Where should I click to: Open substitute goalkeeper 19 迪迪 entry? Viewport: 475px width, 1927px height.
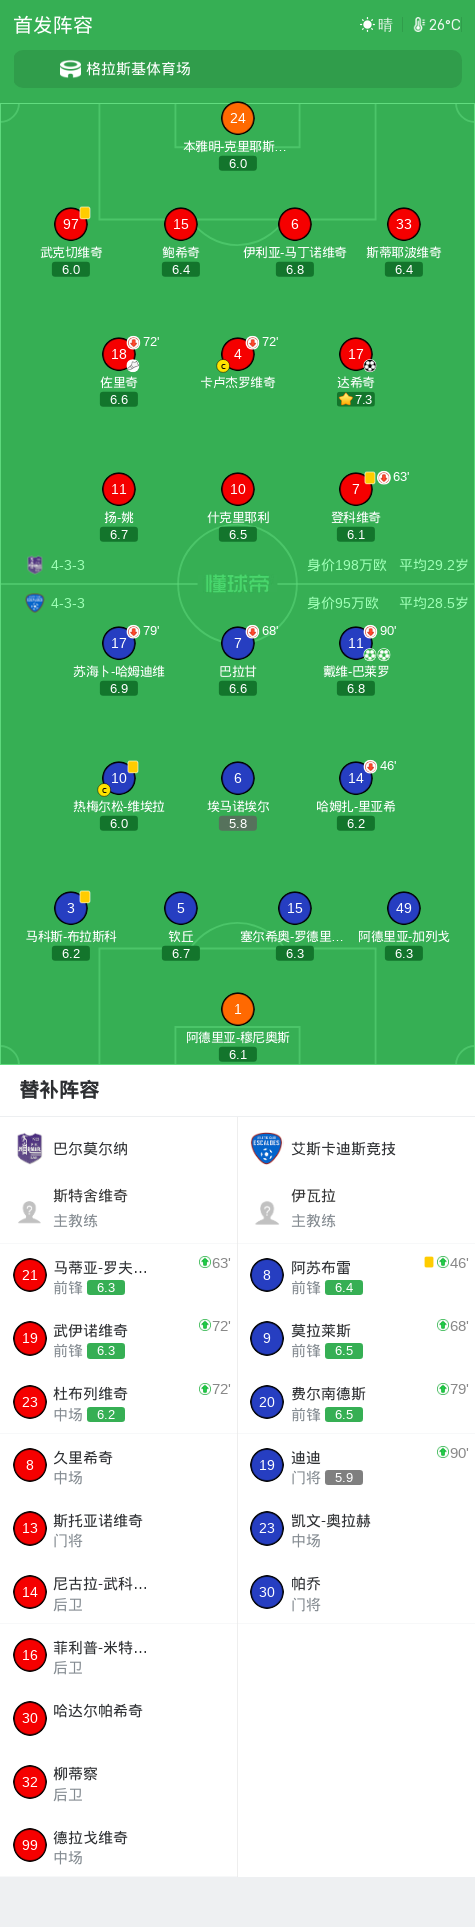[356, 1464]
